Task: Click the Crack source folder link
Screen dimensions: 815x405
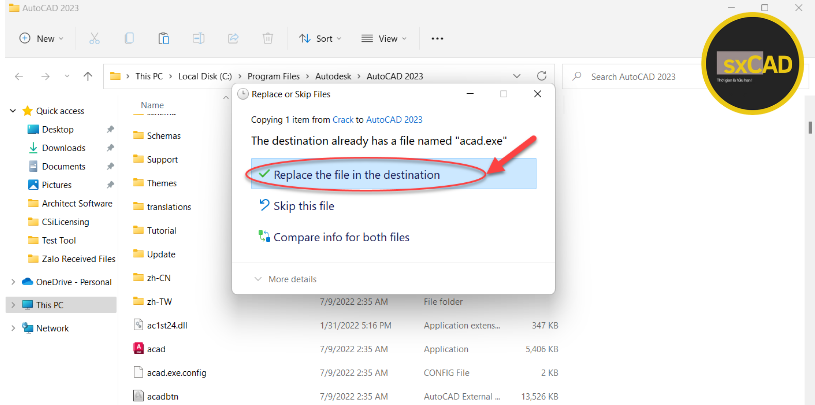Action: point(343,120)
